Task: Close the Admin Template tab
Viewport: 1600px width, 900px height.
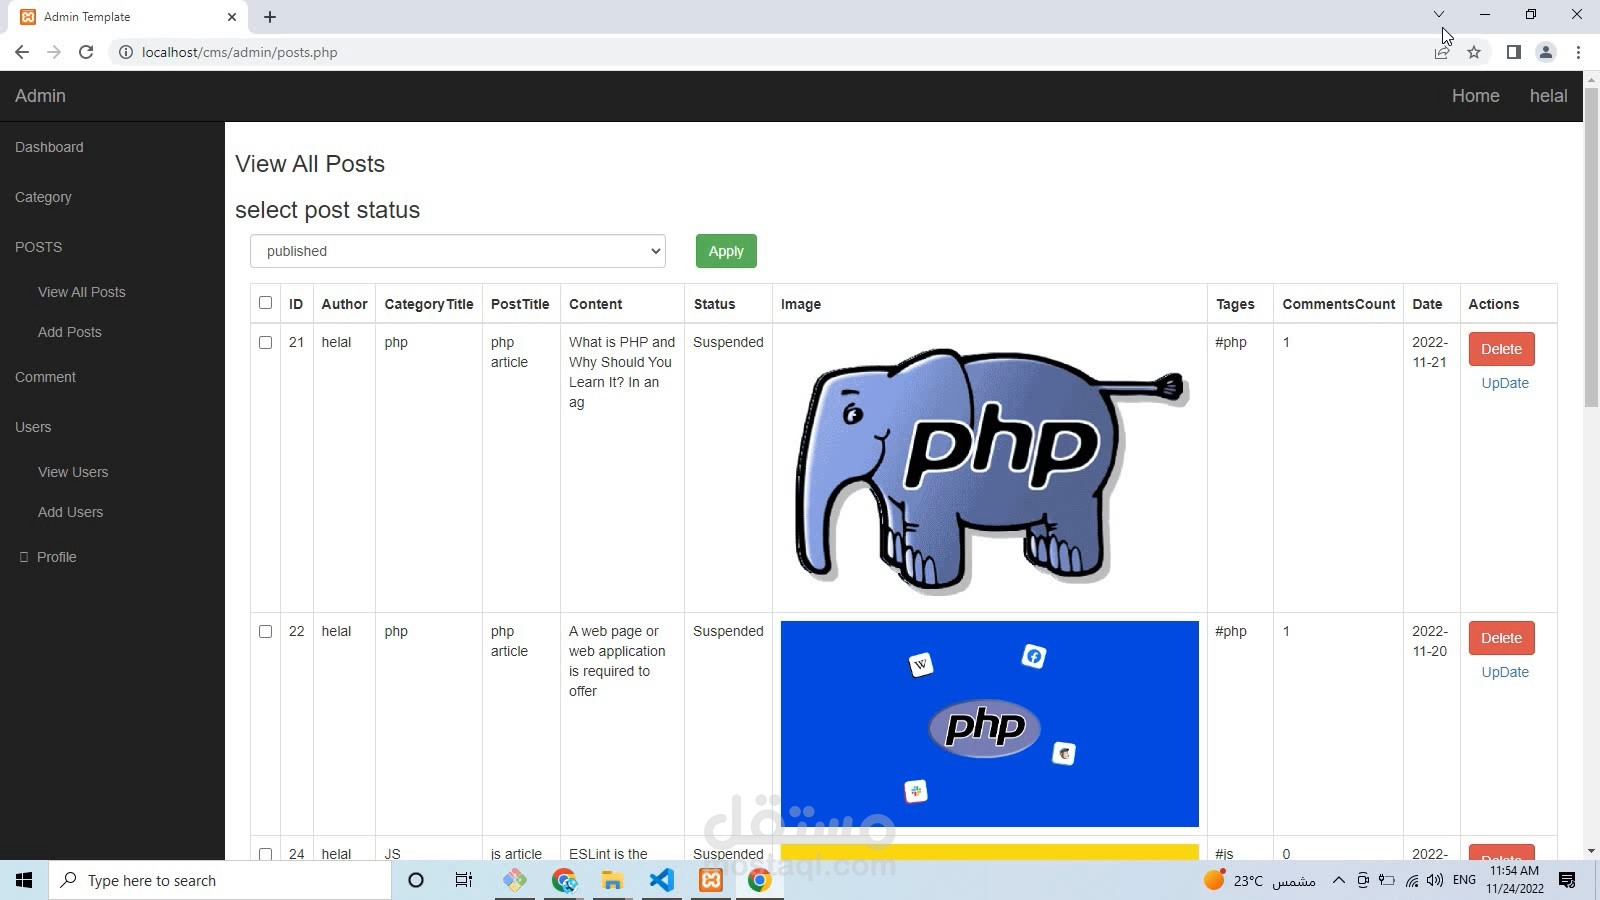Action: 232,17
